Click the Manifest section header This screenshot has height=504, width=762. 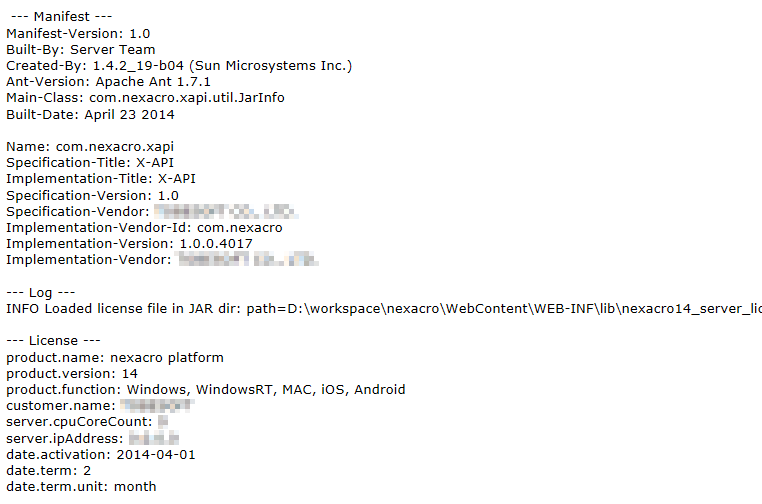[61, 17]
